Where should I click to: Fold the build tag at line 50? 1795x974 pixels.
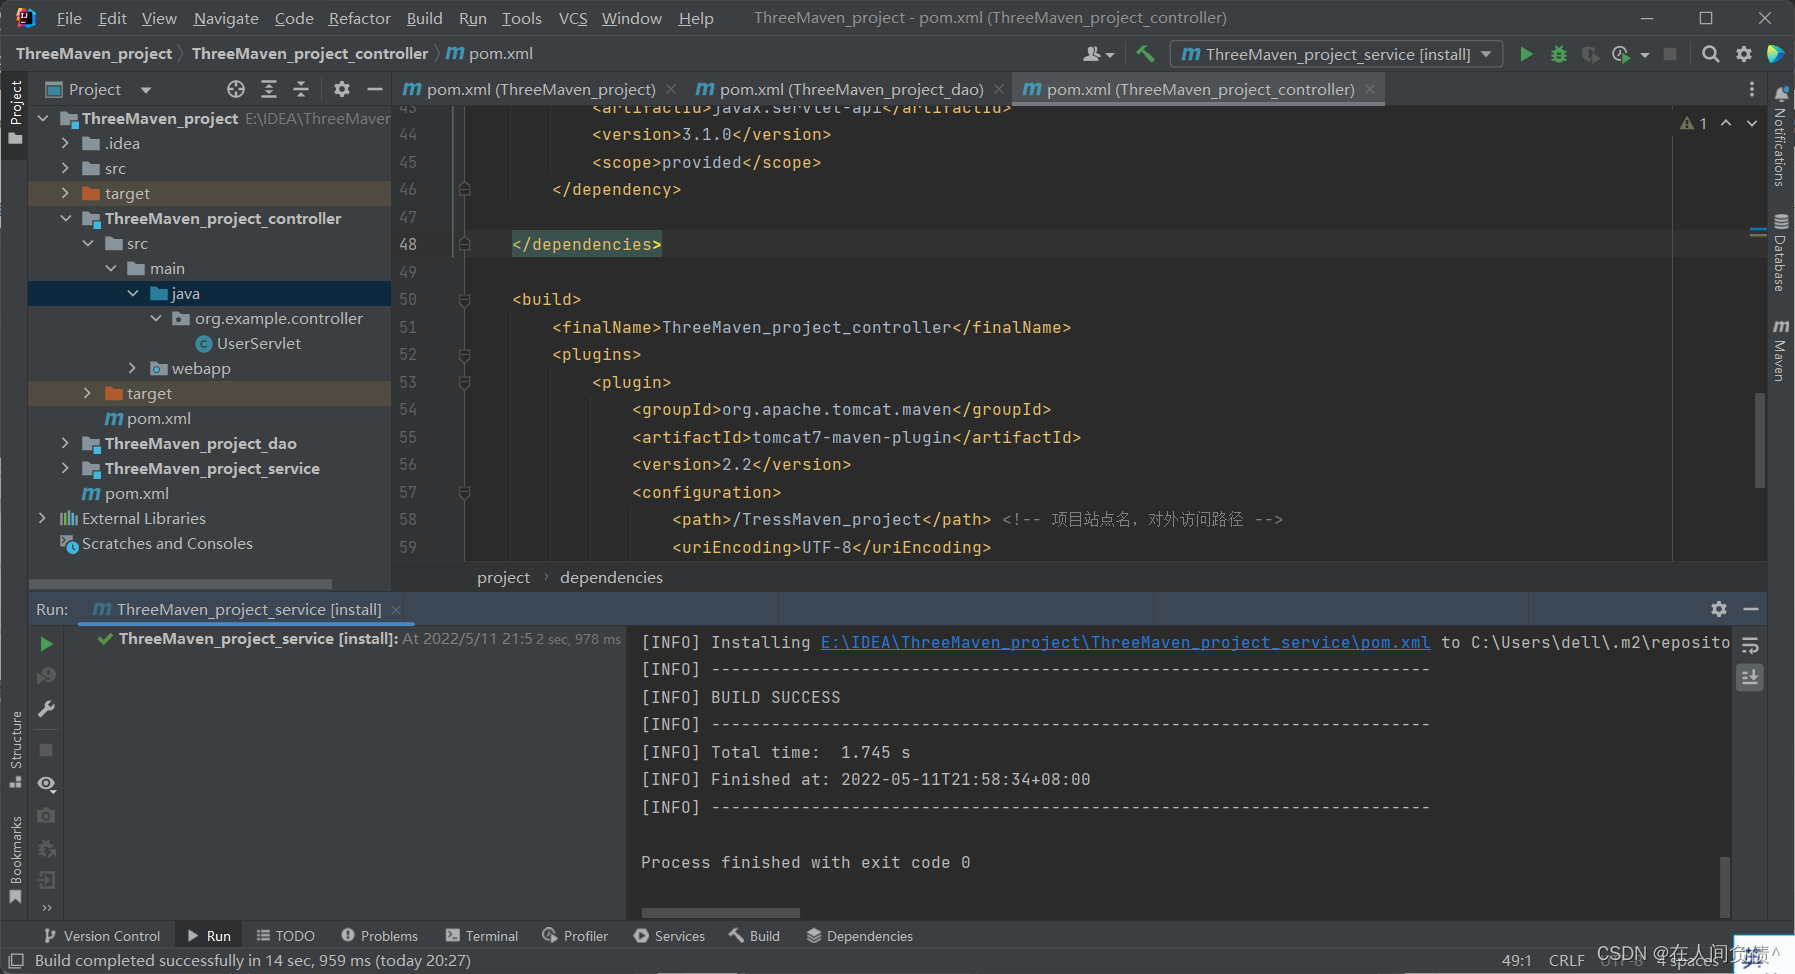(464, 299)
